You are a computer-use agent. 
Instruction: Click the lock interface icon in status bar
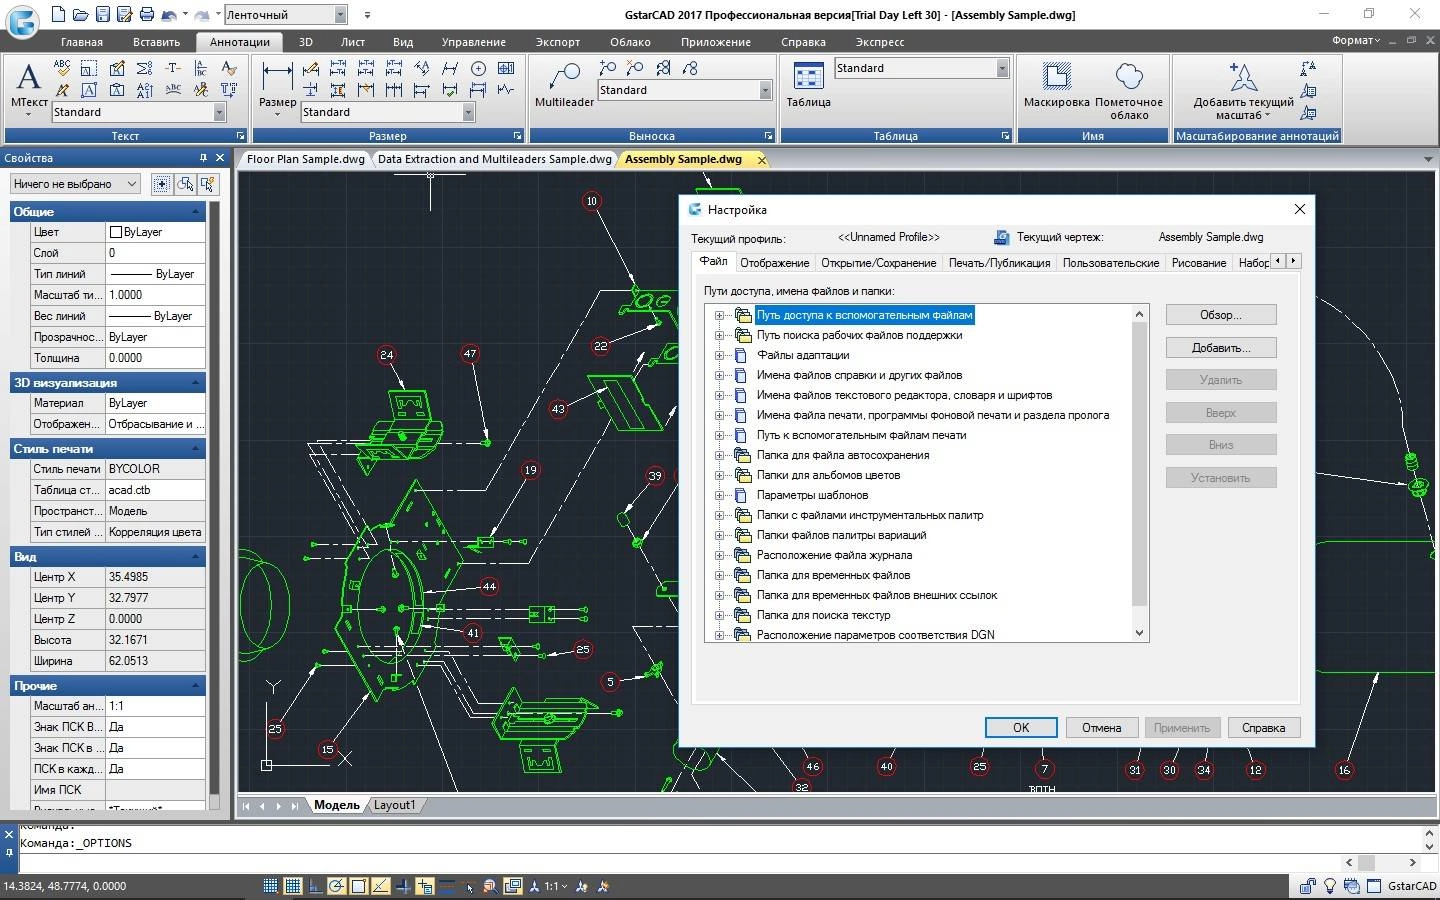pos(1307,886)
